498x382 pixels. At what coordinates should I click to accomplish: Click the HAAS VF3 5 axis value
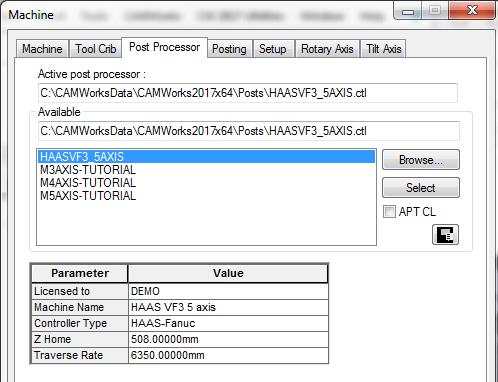[228, 307]
